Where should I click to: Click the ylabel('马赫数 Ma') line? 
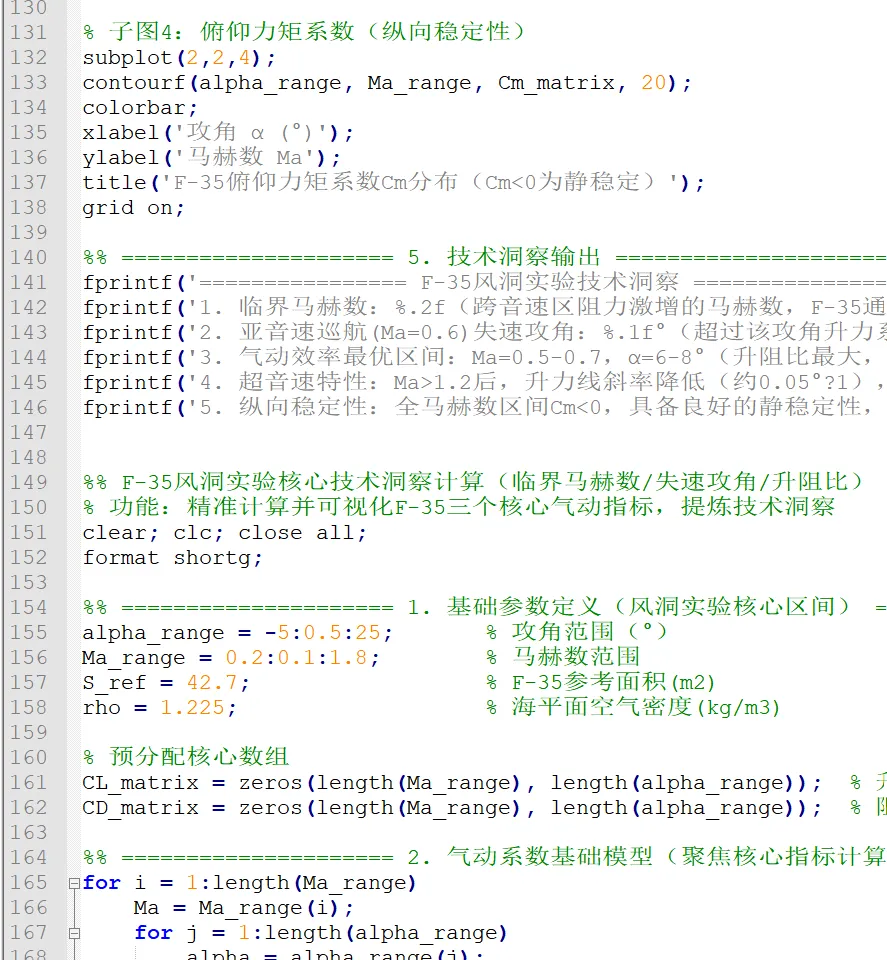[211, 157]
